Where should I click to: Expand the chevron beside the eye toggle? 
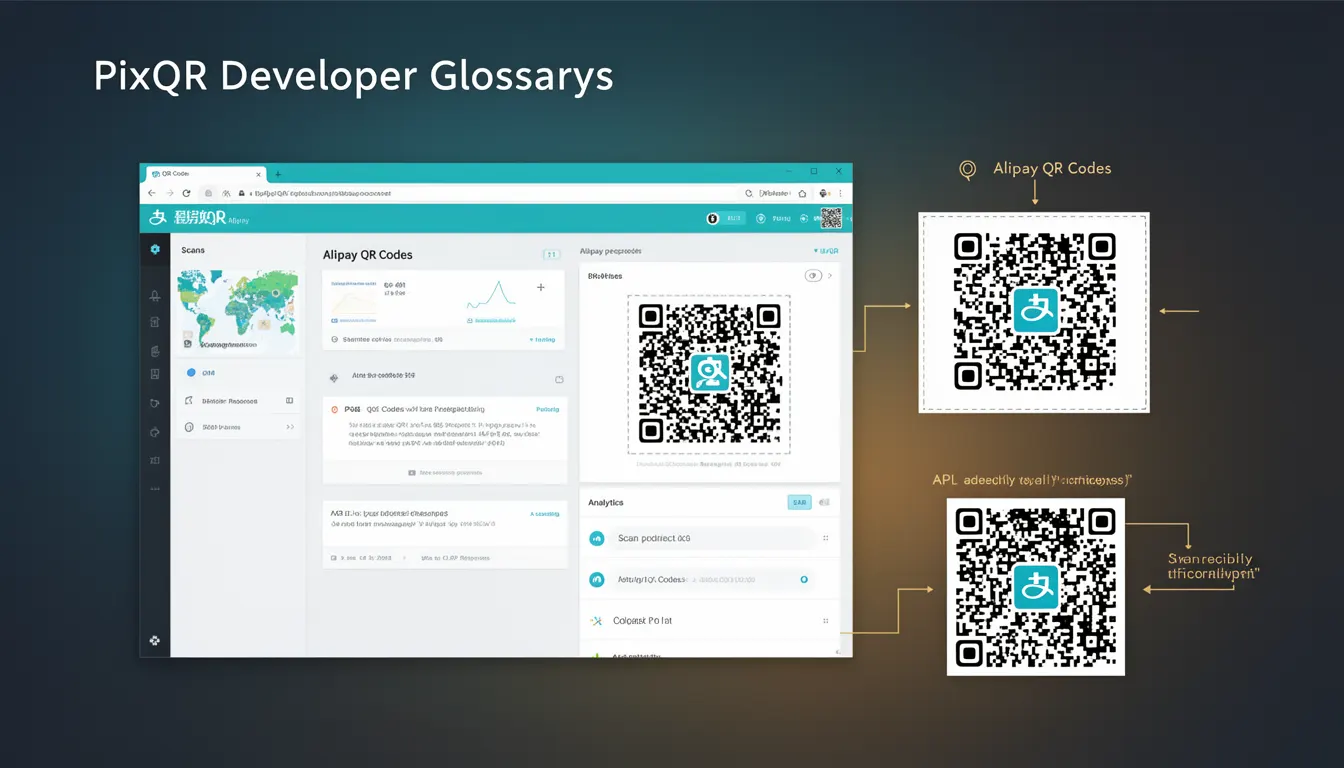[830, 276]
